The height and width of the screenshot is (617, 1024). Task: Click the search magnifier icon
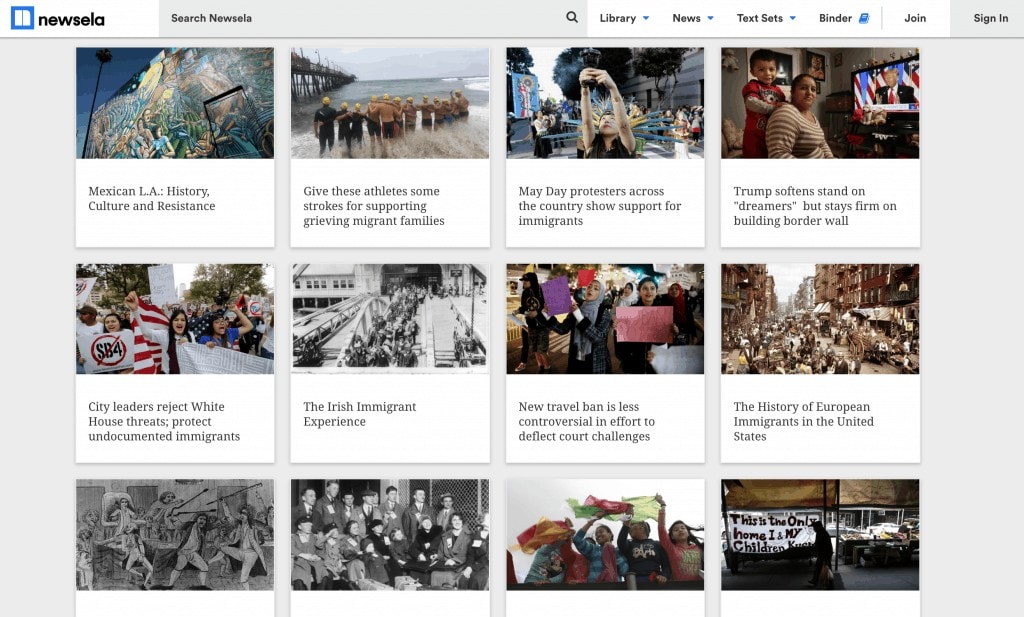[572, 18]
